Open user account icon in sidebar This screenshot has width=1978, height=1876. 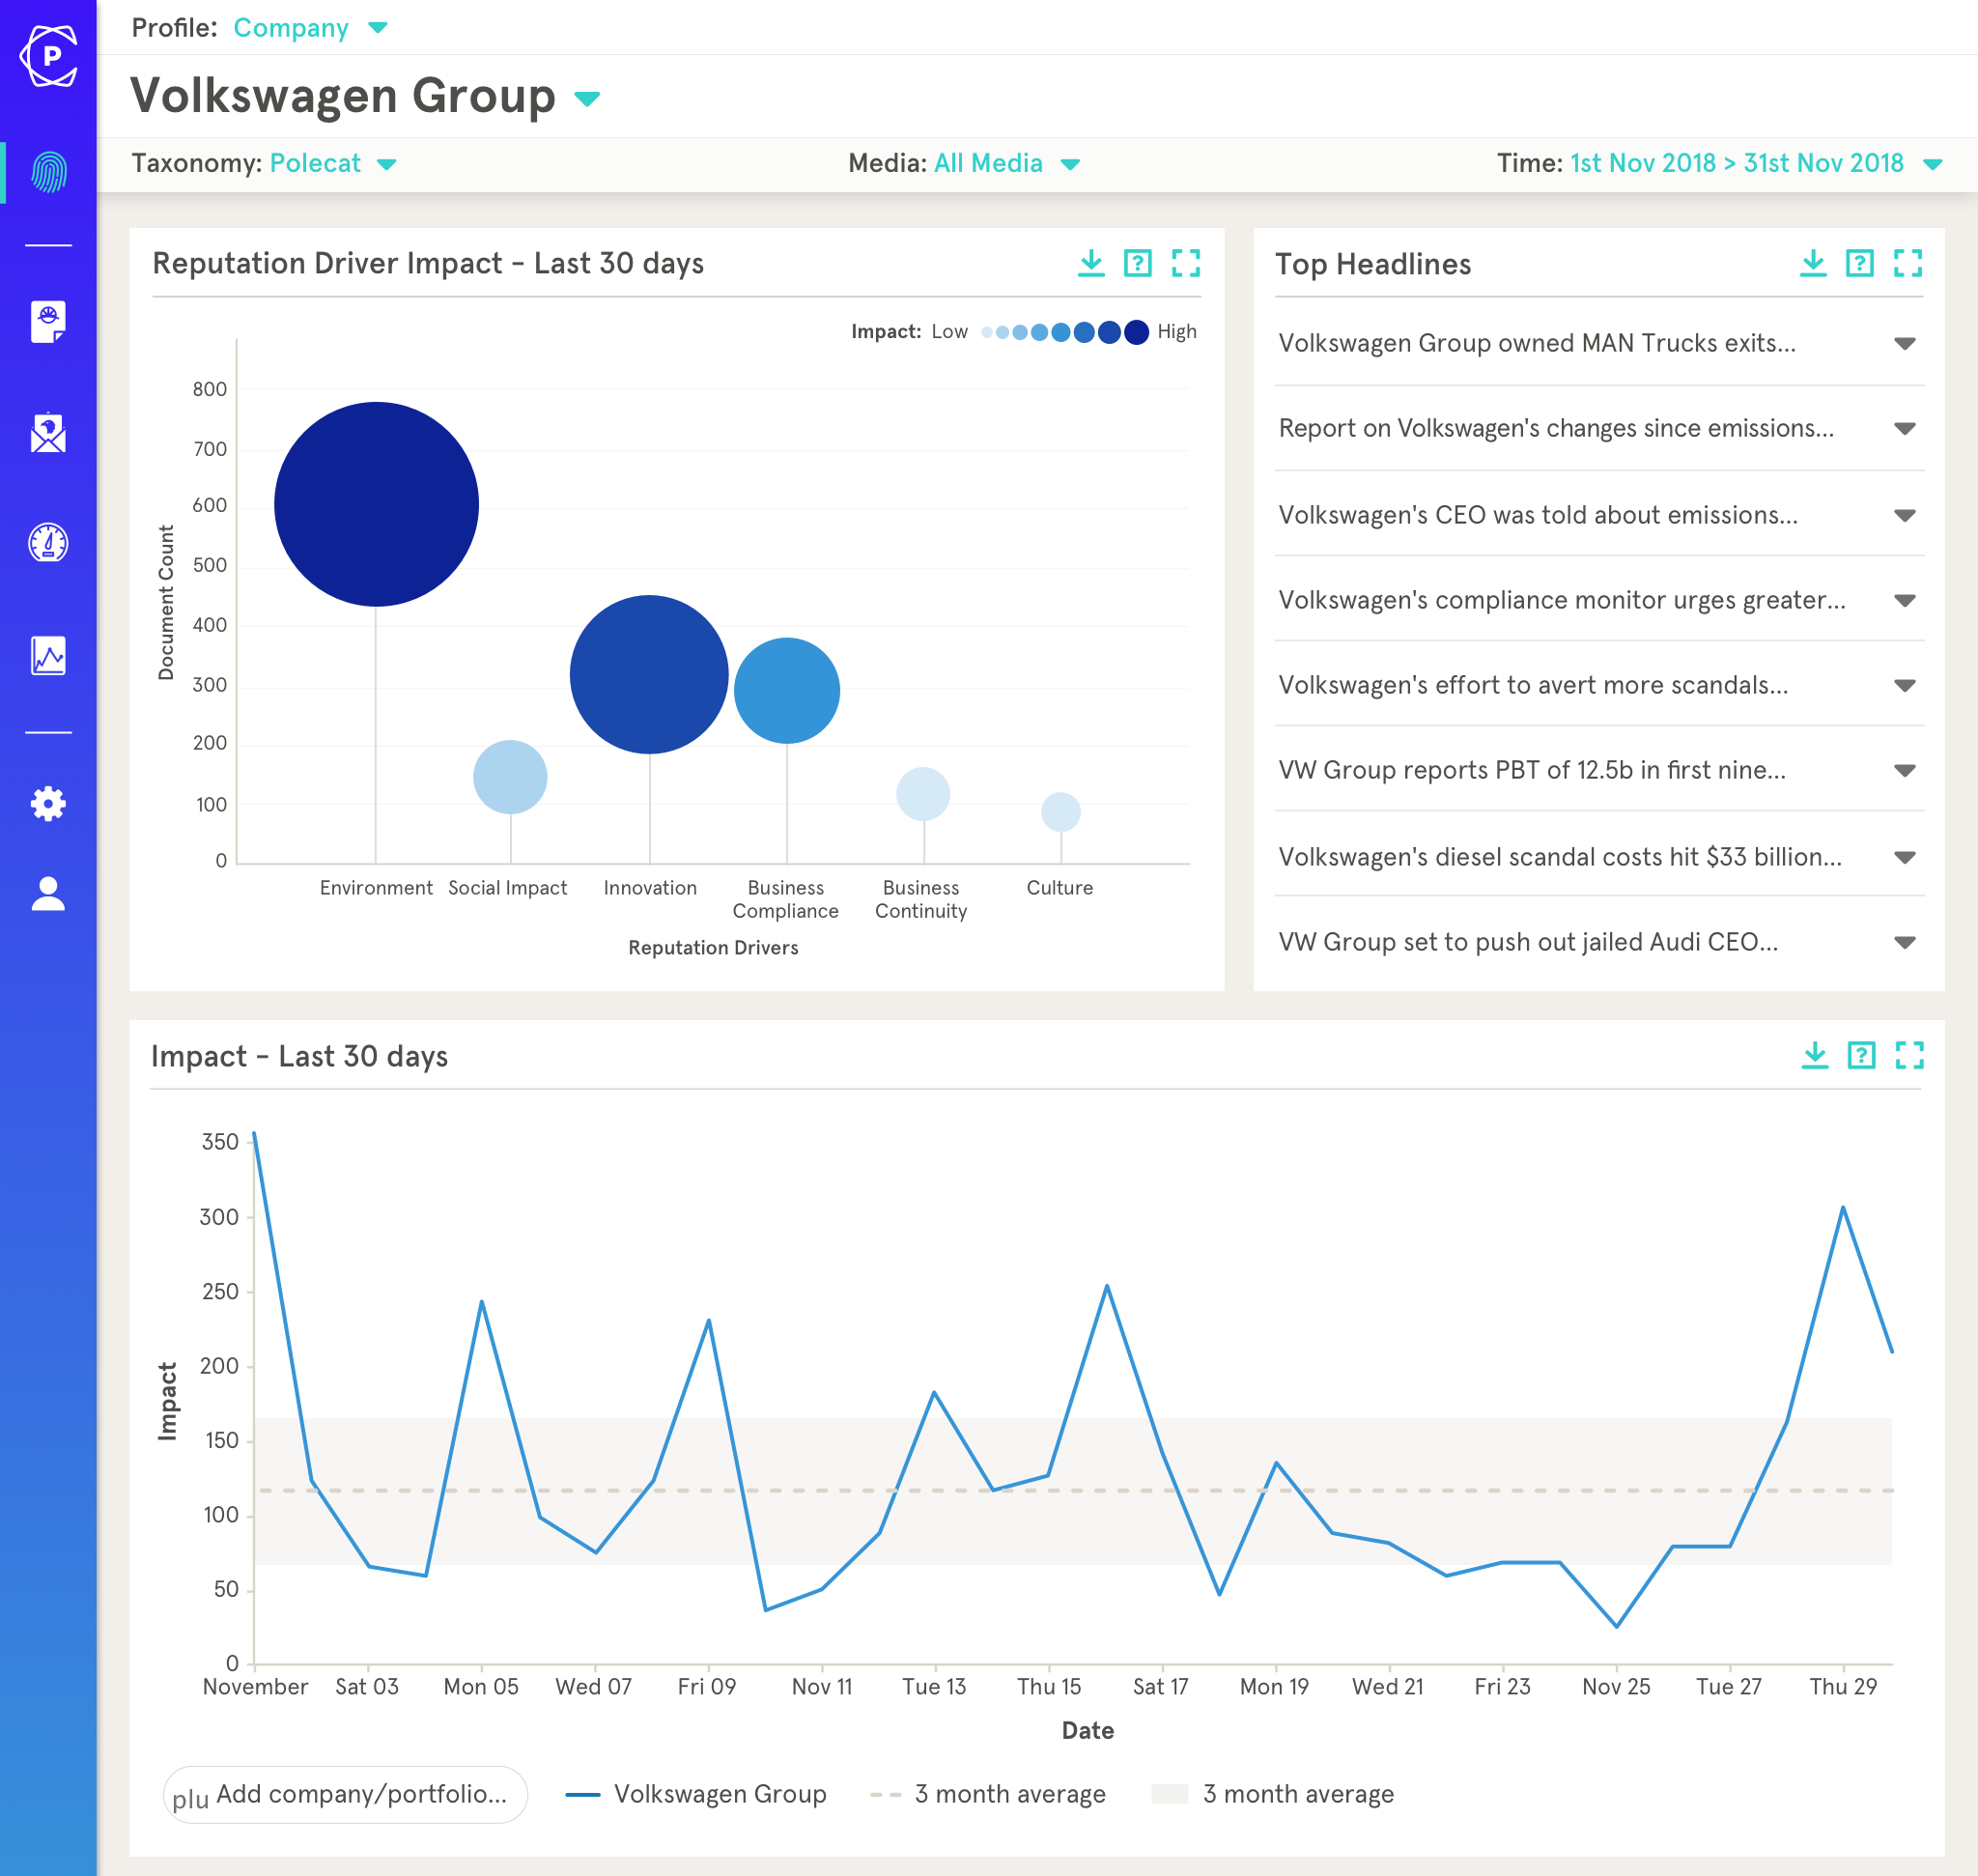[48, 893]
